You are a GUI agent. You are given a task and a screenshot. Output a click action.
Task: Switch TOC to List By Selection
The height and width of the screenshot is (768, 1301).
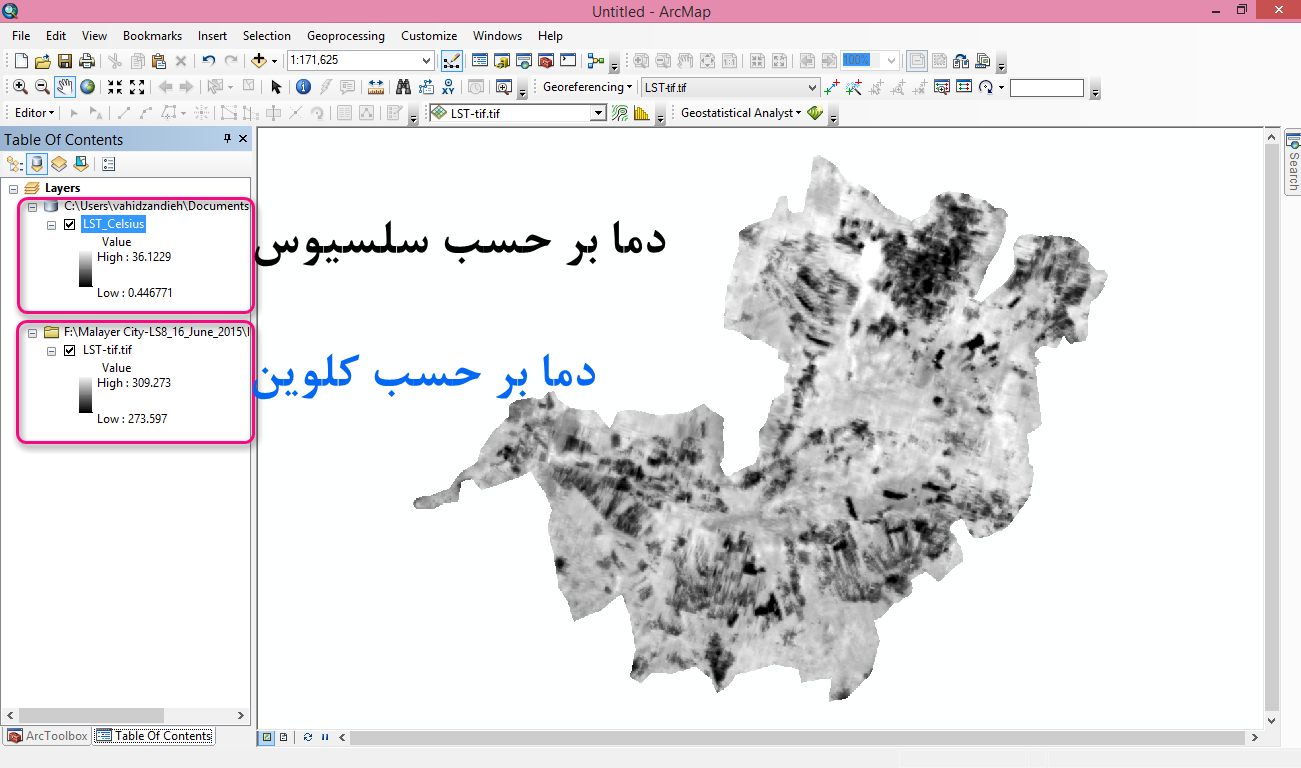coord(81,163)
